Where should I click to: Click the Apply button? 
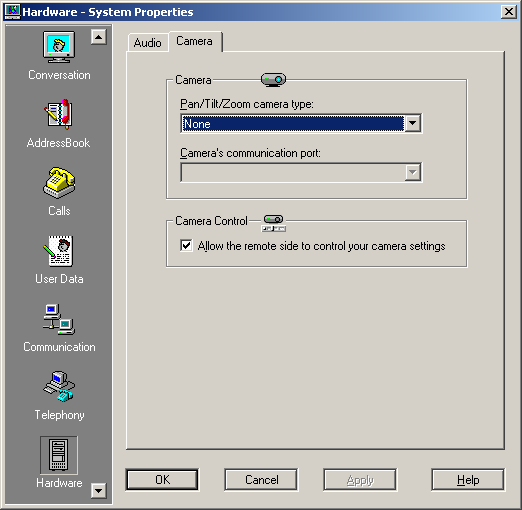click(360, 480)
